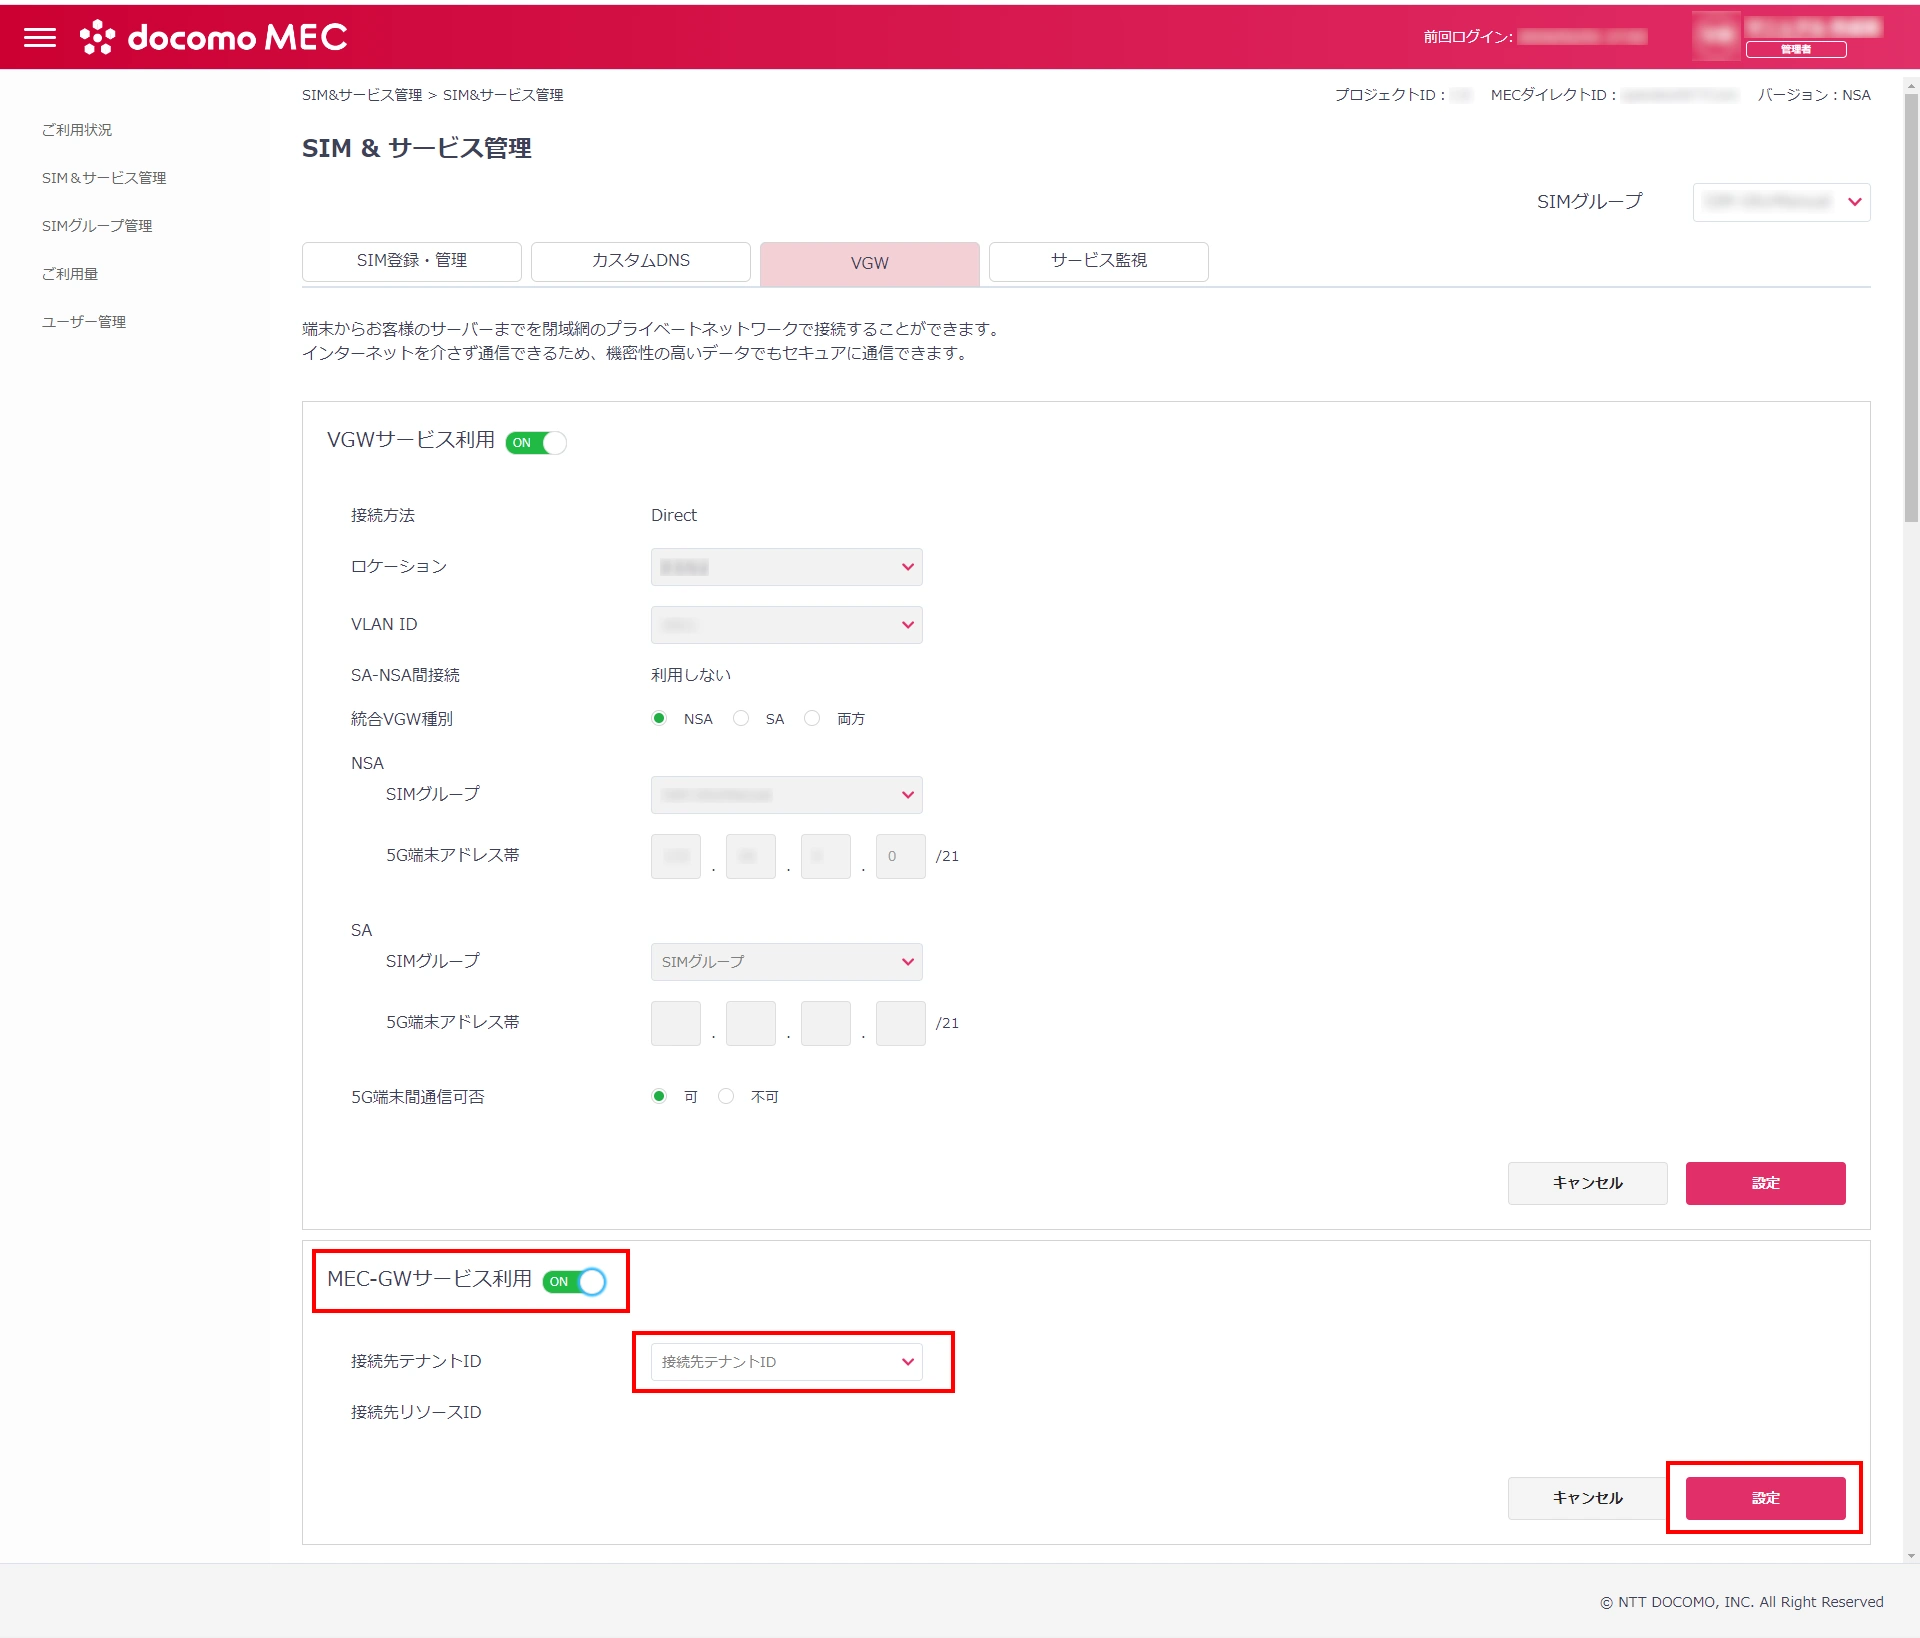The height and width of the screenshot is (1638, 1920).
Task: Expand 接続先テナントID dropdown
Action: [x=786, y=1361]
